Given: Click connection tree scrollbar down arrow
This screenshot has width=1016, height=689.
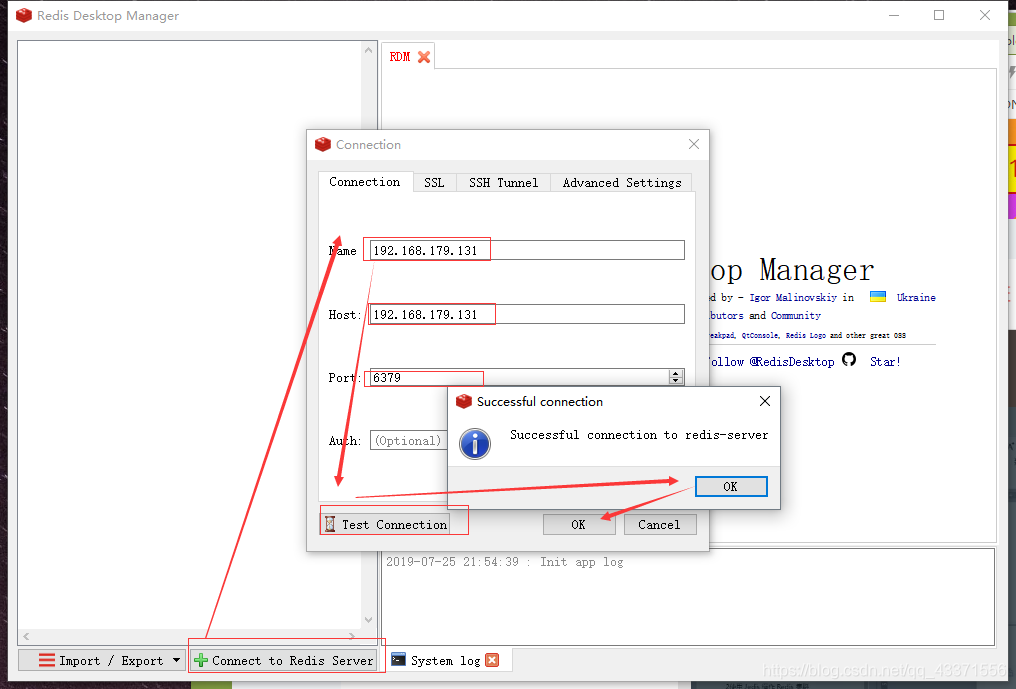Looking at the screenshot, I should [368, 619].
